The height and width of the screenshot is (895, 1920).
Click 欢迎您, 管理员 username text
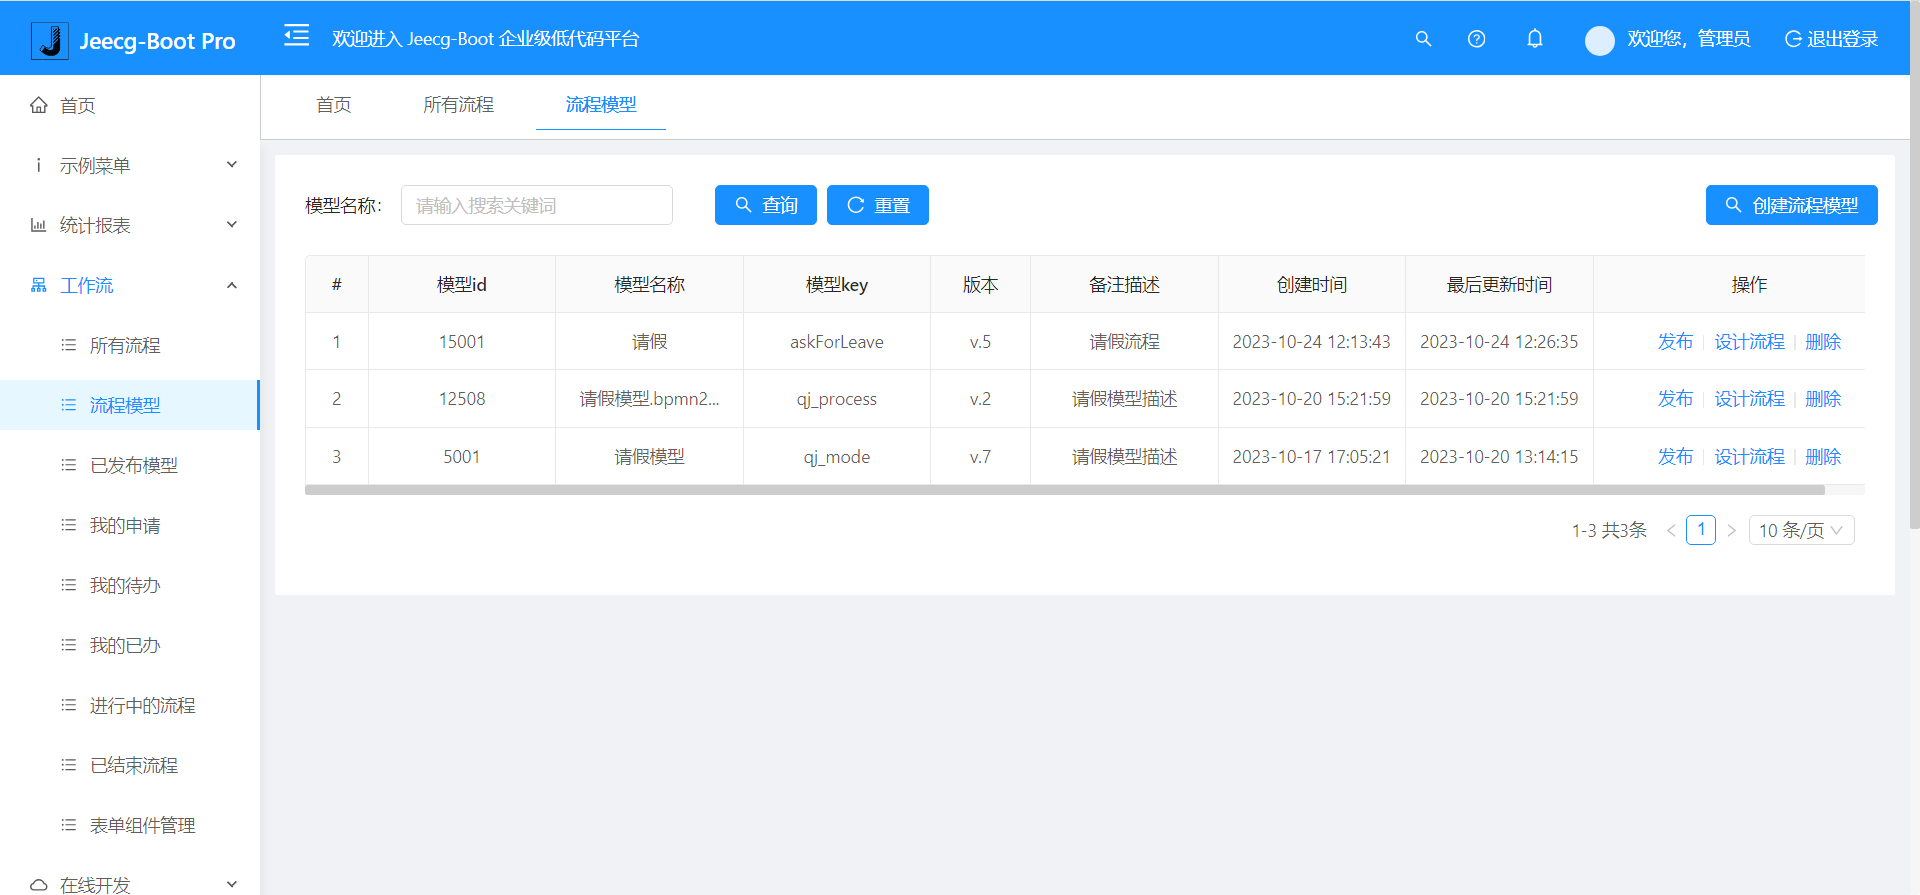coord(1689,39)
